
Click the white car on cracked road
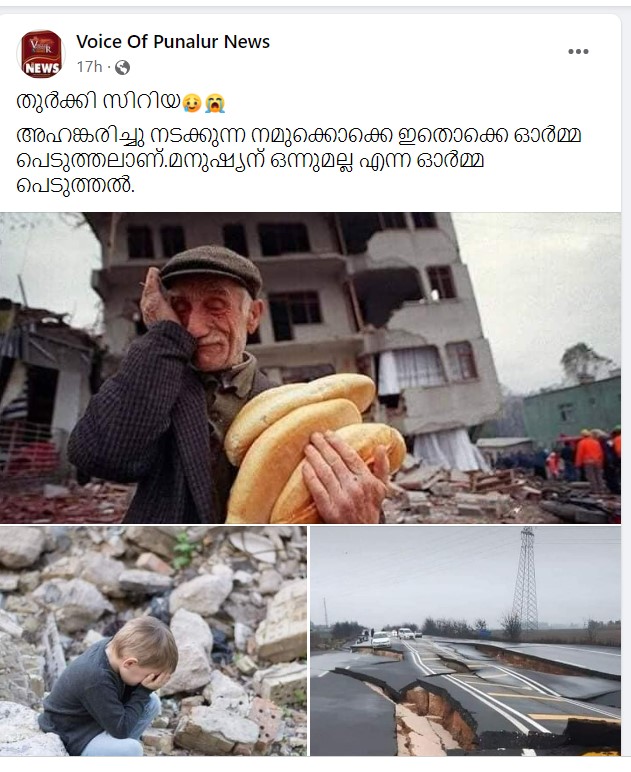tap(381, 639)
